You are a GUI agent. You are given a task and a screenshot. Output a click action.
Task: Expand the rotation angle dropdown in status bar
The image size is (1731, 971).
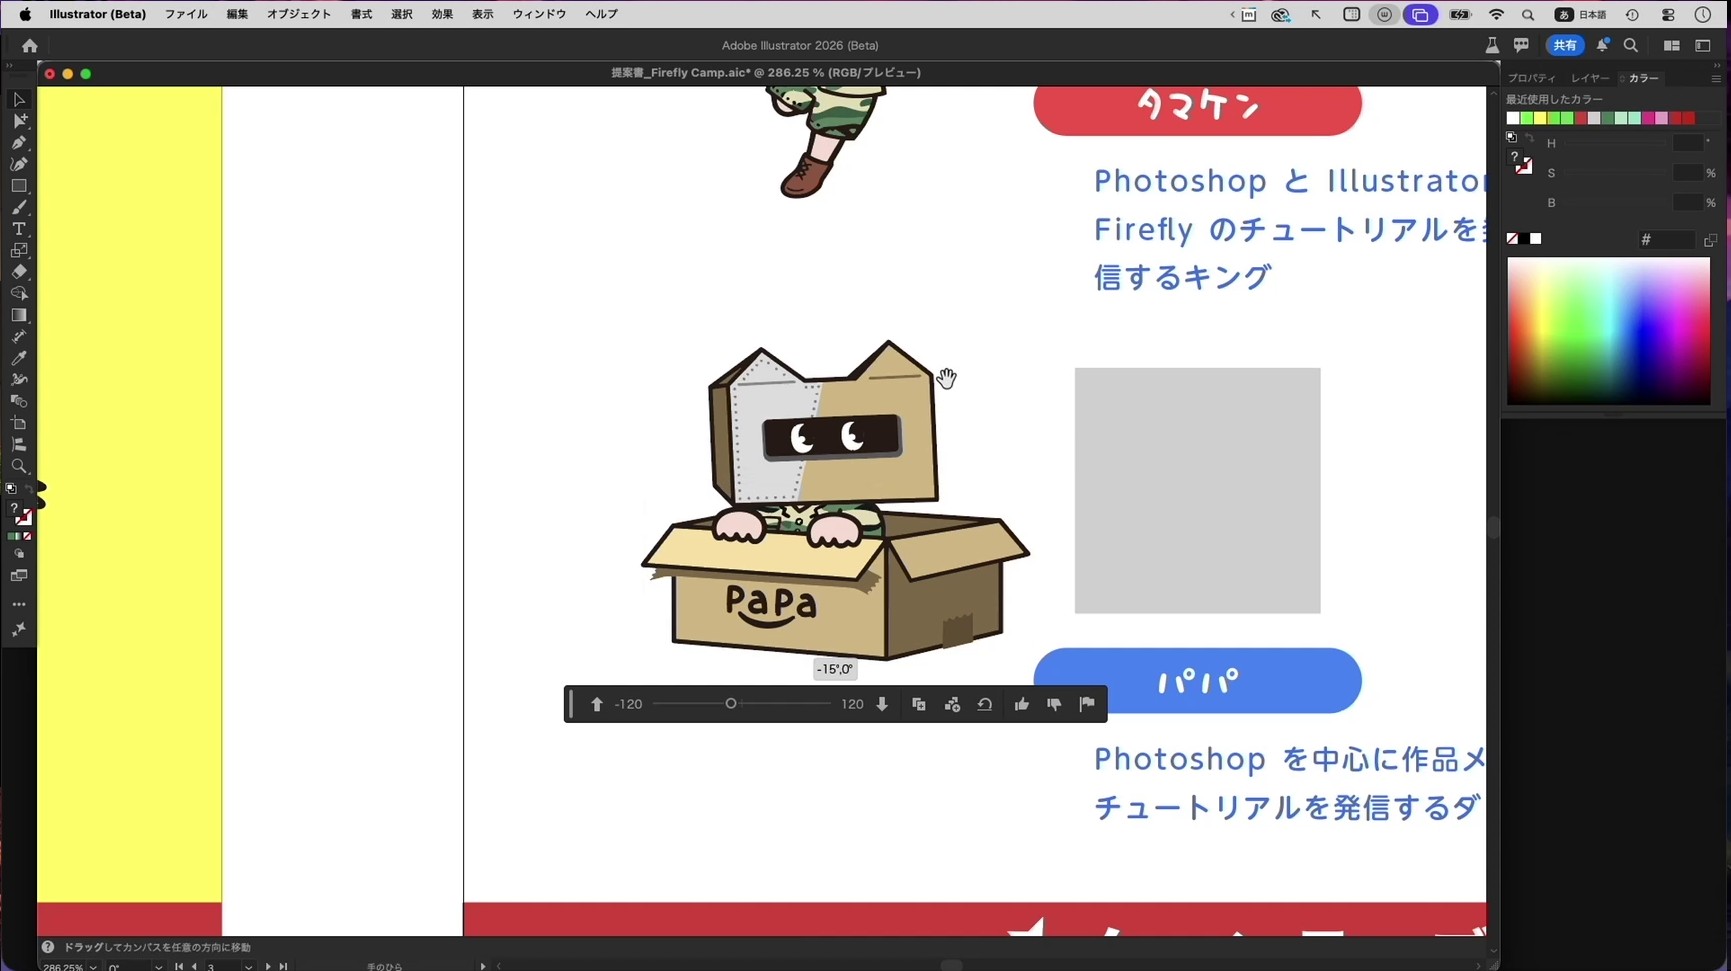click(157, 967)
